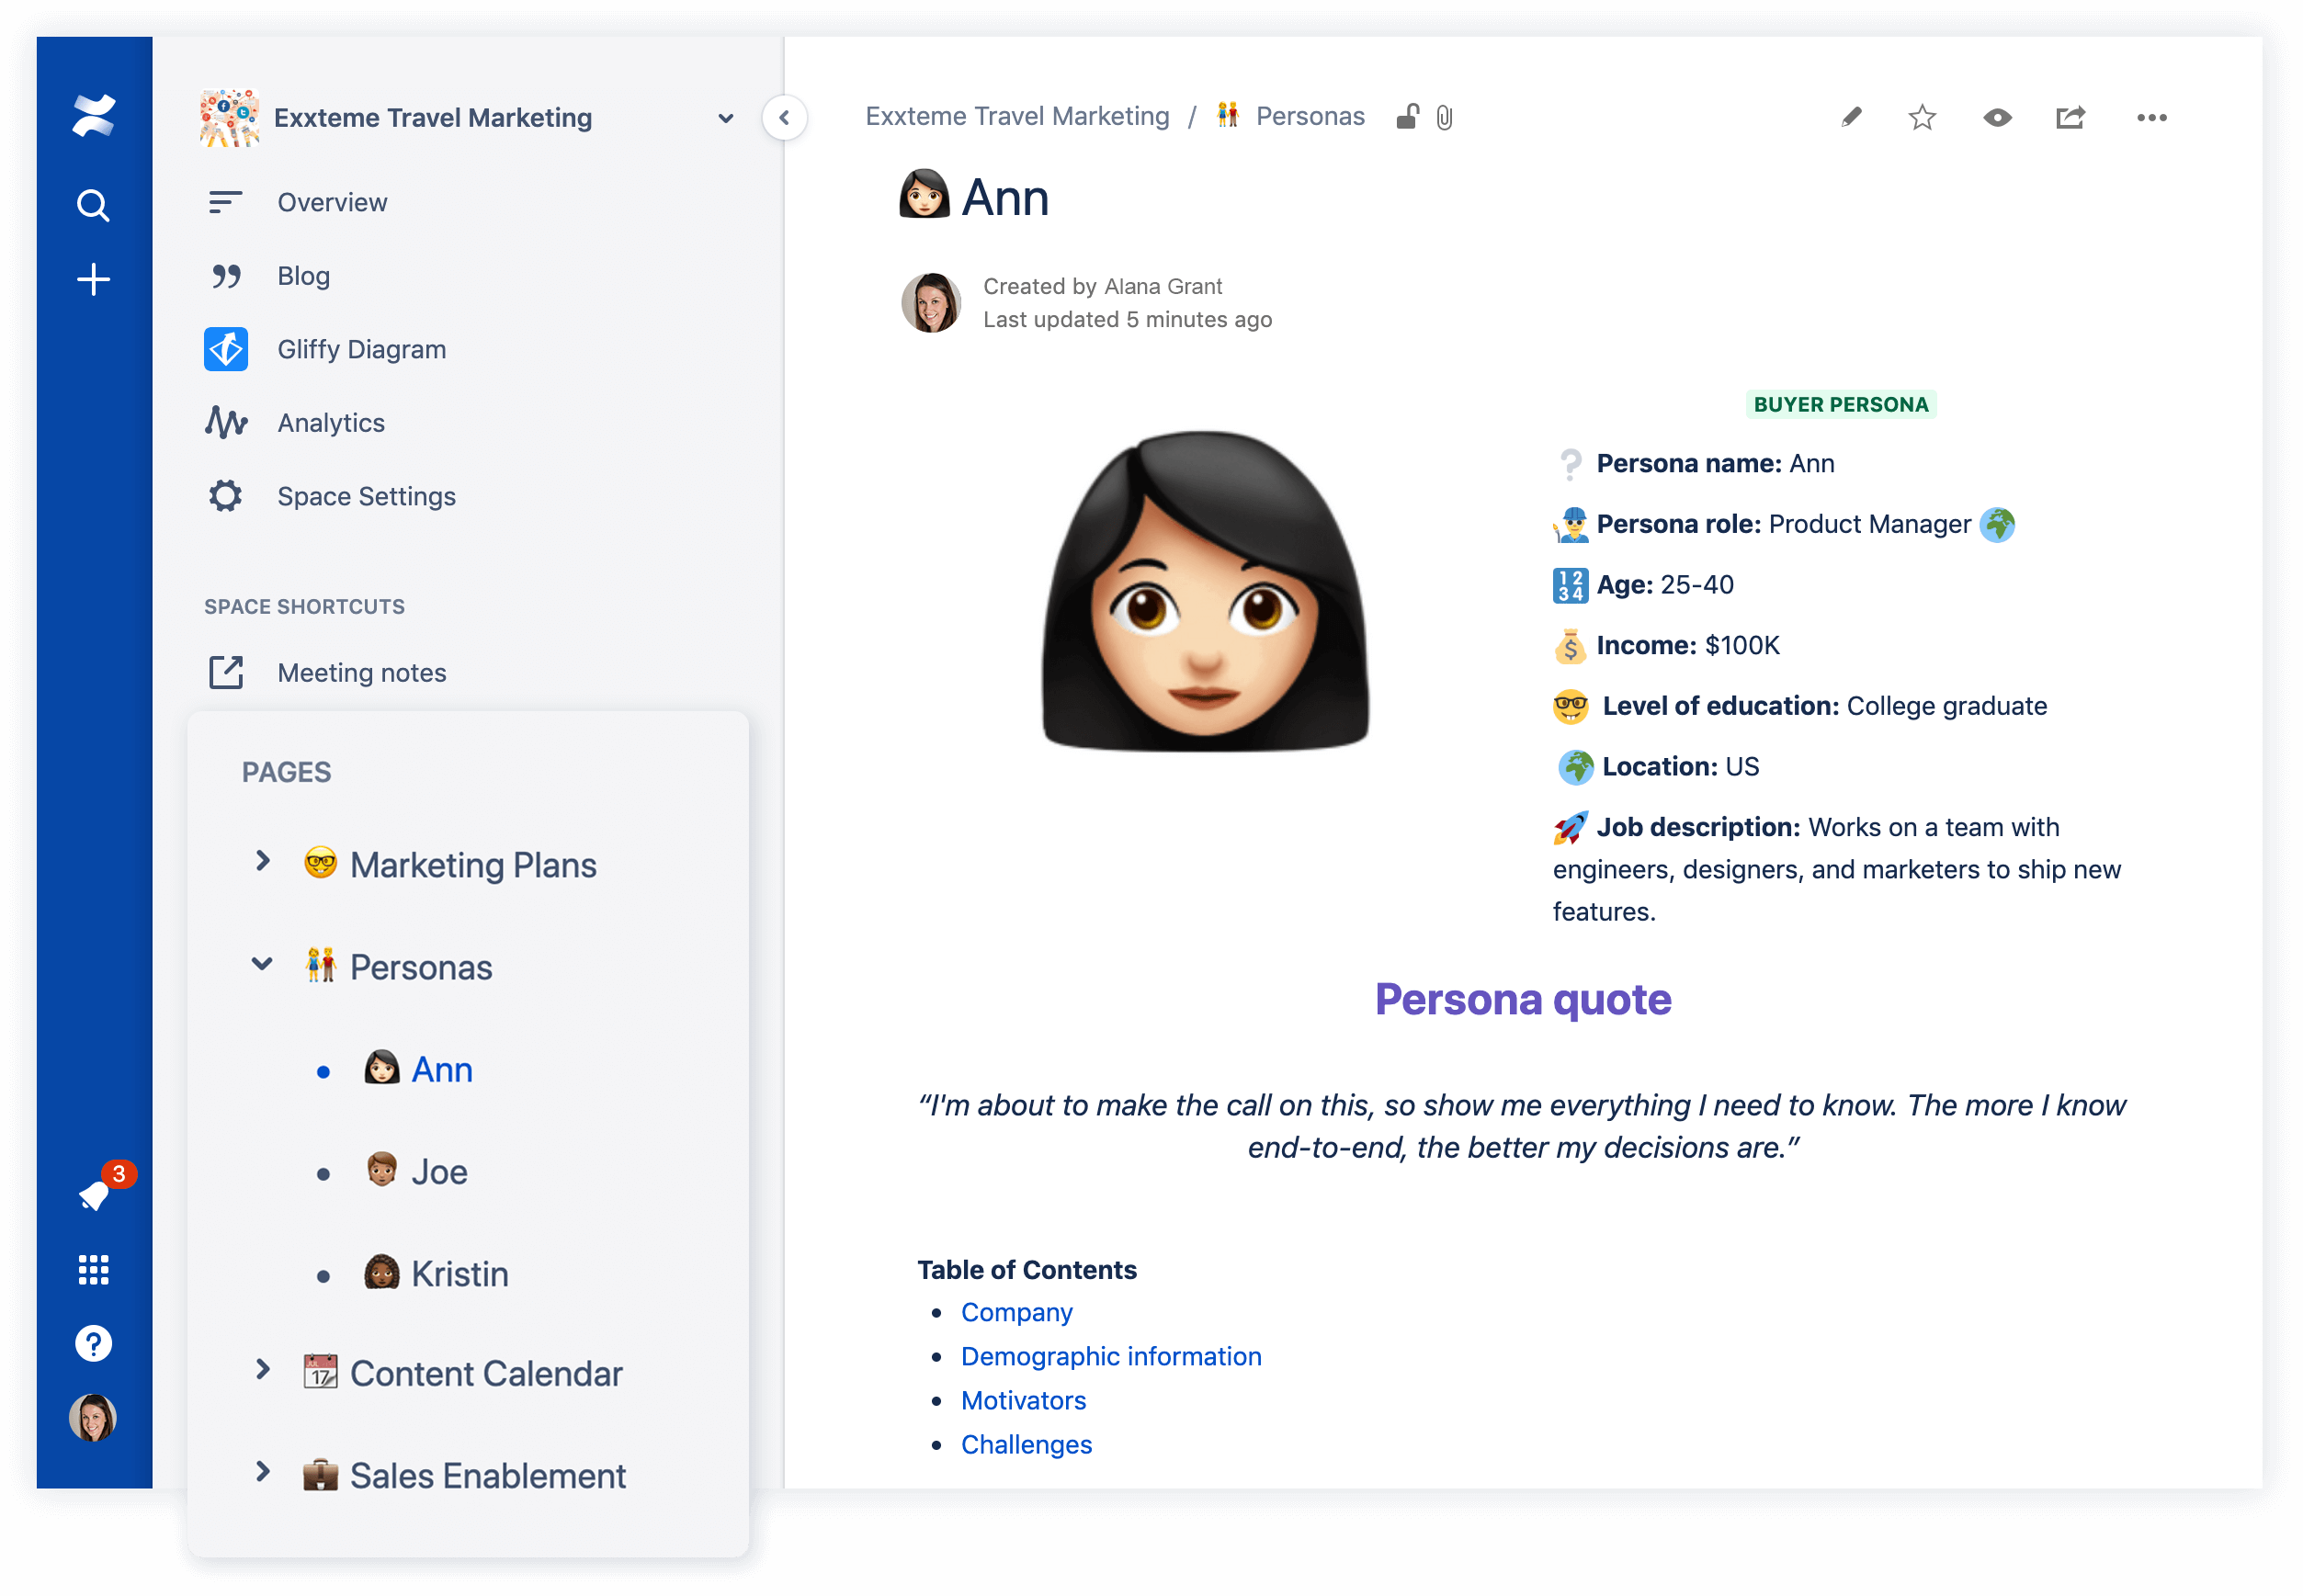This screenshot has width=2303, height=1596.
Task: Click the Create (+) icon in sidebar
Action: tap(93, 277)
